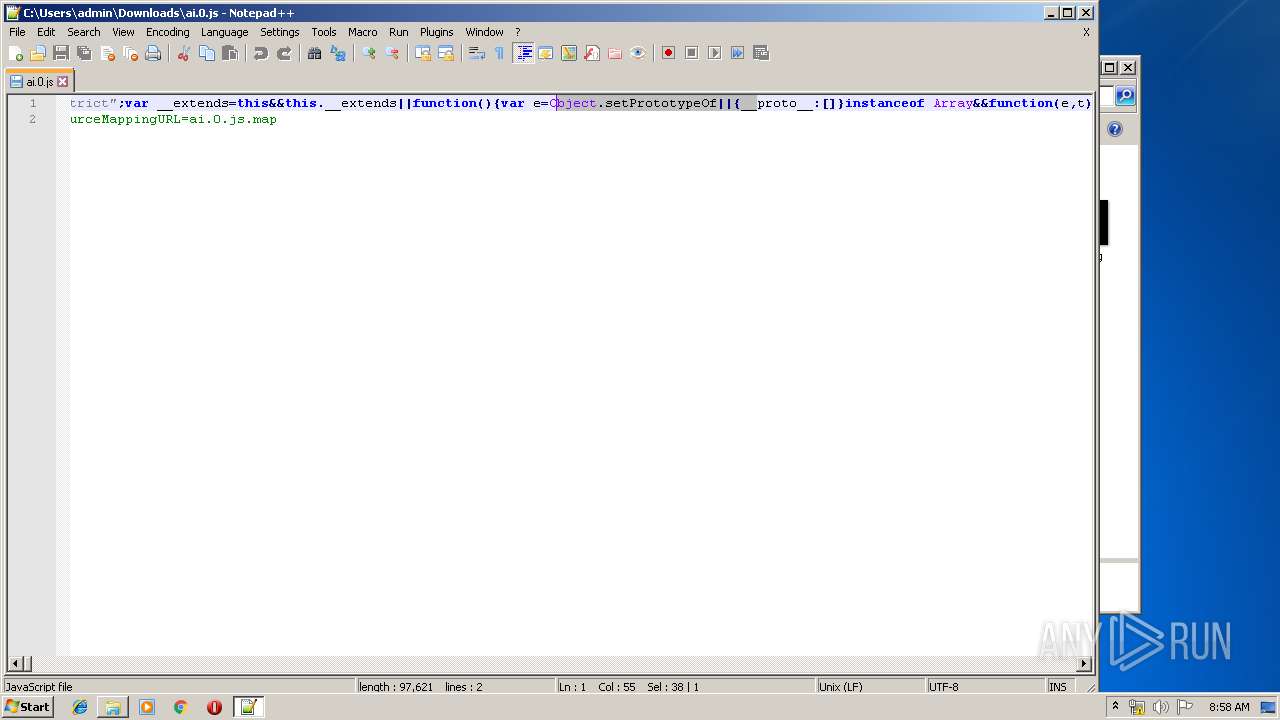This screenshot has height=720, width=1280.
Task: Click line number 2 in the margin
Action: pyautogui.click(x=32, y=119)
